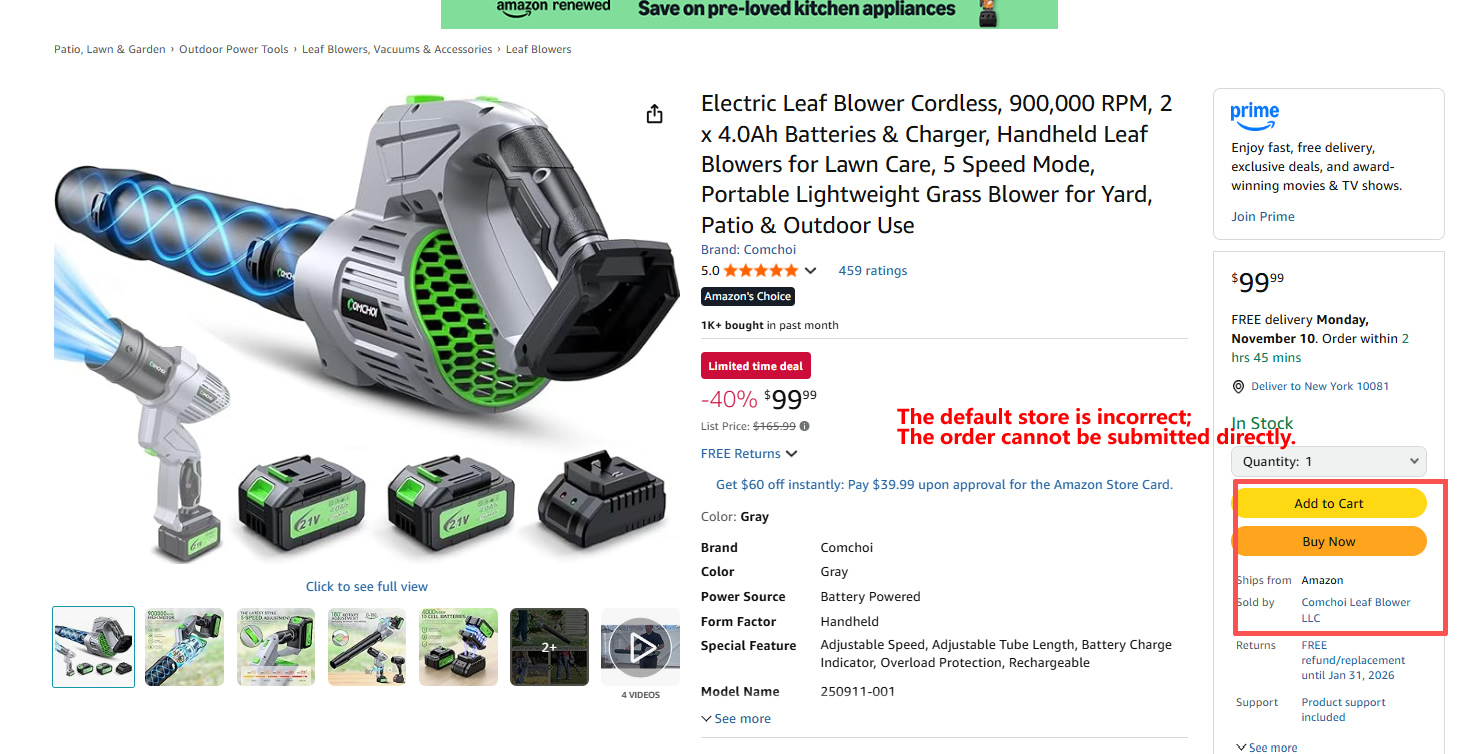Go to Leaf Blowers breadcrumb category
Screen dimensions: 1460x754
(539, 49)
